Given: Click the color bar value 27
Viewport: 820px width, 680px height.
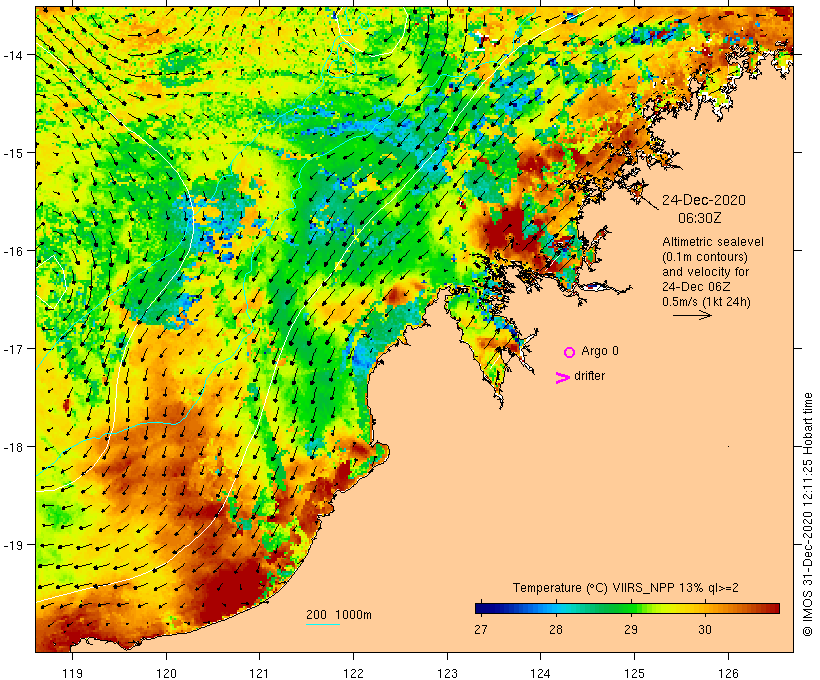Looking at the screenshot, I should pos(481,629).
